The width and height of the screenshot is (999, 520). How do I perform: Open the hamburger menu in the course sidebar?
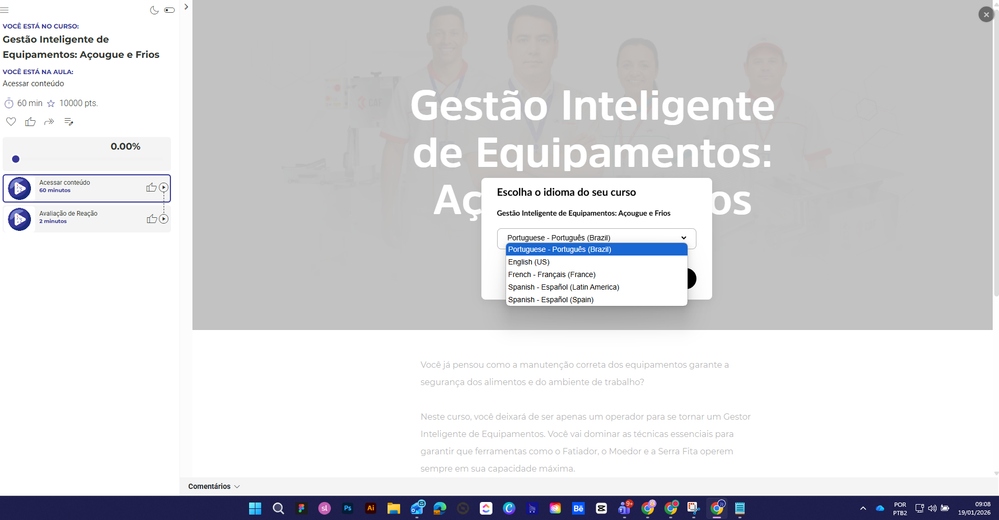[x=4, y=10]
